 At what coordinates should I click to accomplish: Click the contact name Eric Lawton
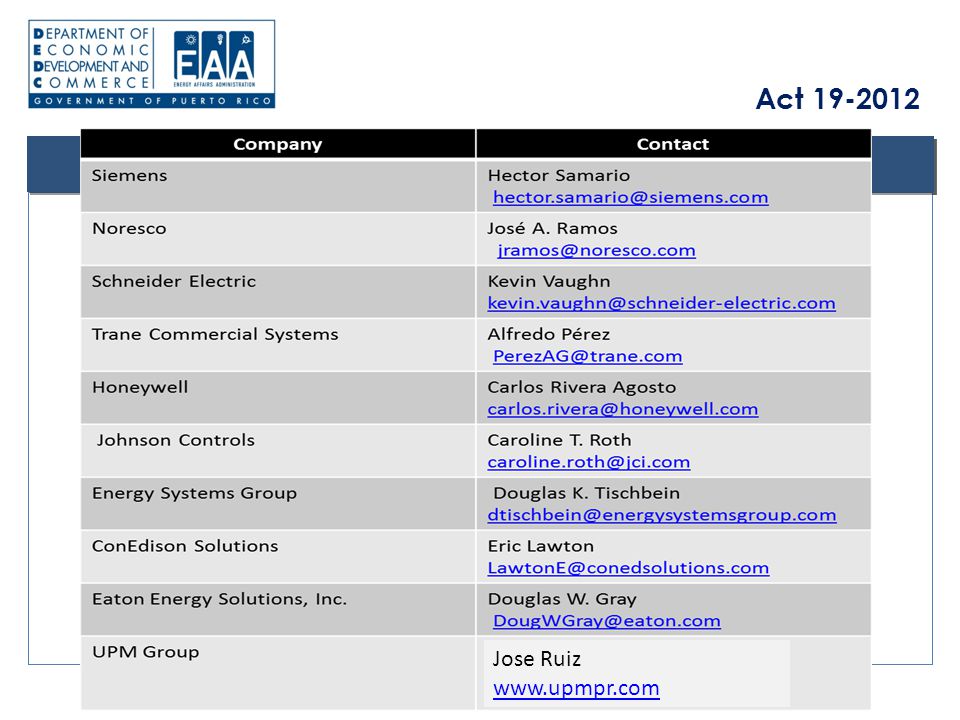[x=541, y=546]
